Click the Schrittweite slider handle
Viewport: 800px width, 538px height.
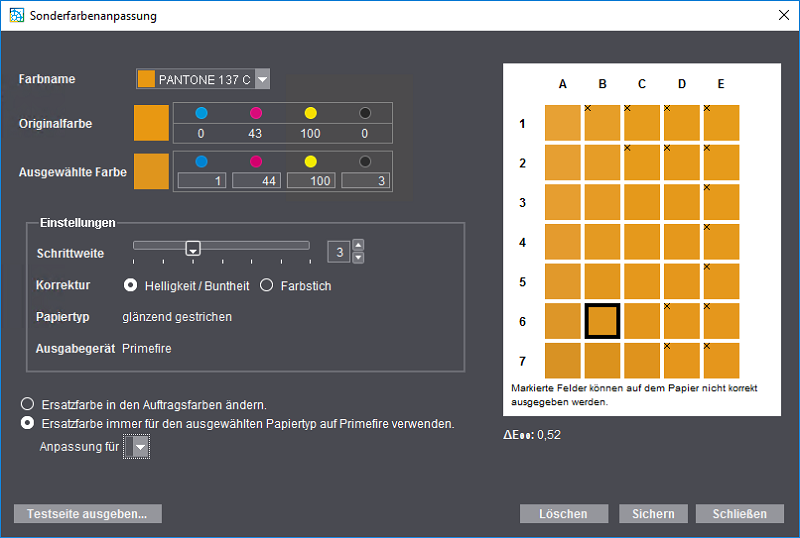click(194, 248)
